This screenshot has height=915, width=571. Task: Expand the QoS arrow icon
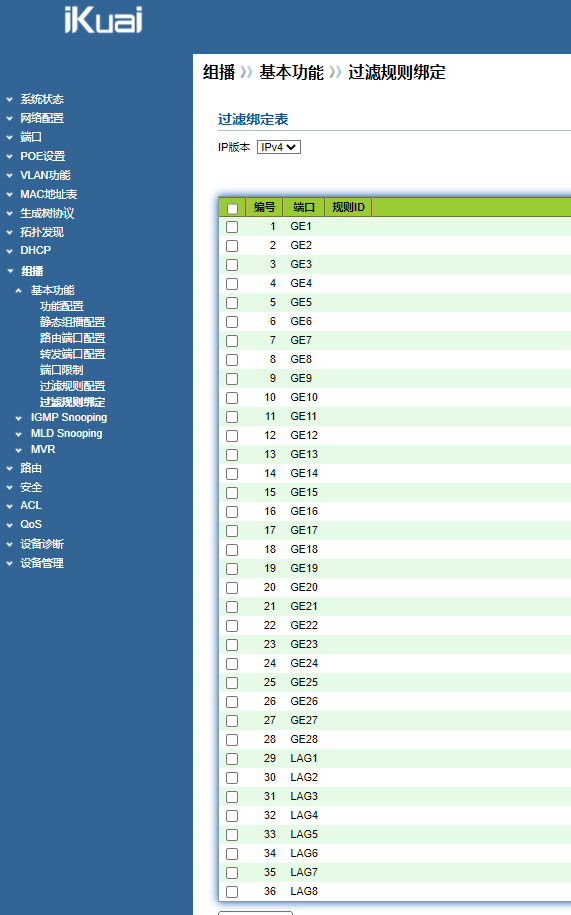point(9,525)
